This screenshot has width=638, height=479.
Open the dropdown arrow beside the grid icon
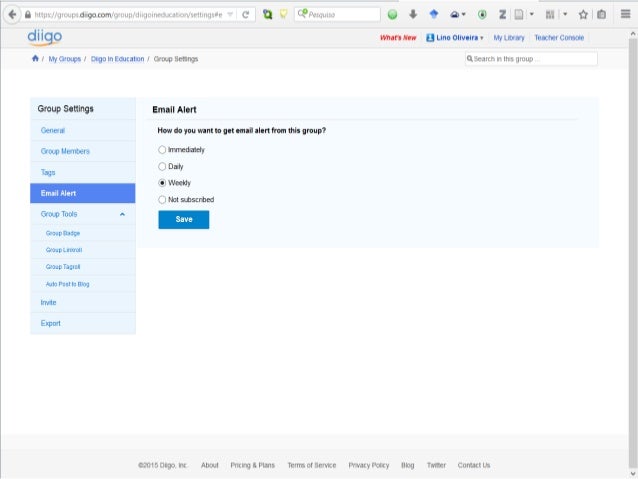[565, 14]
